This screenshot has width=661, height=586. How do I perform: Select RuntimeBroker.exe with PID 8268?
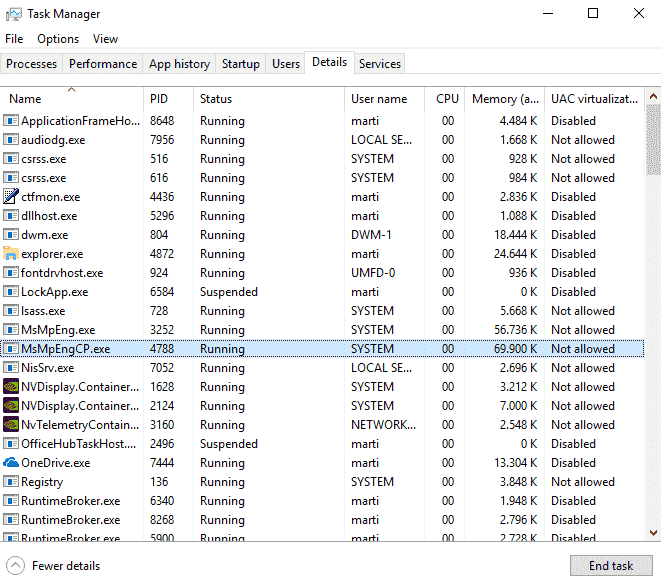(322, 519)
